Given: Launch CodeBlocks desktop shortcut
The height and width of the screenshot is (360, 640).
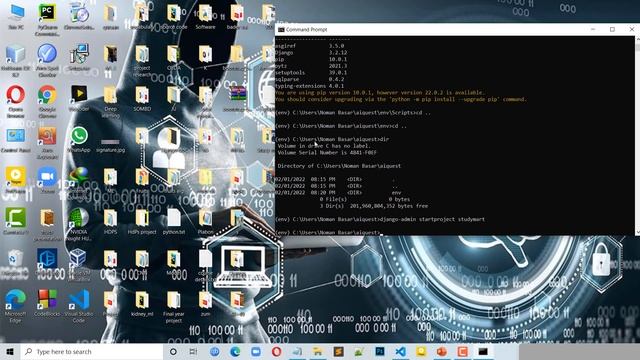Looking at the screenshot, I should click(47, 303).
